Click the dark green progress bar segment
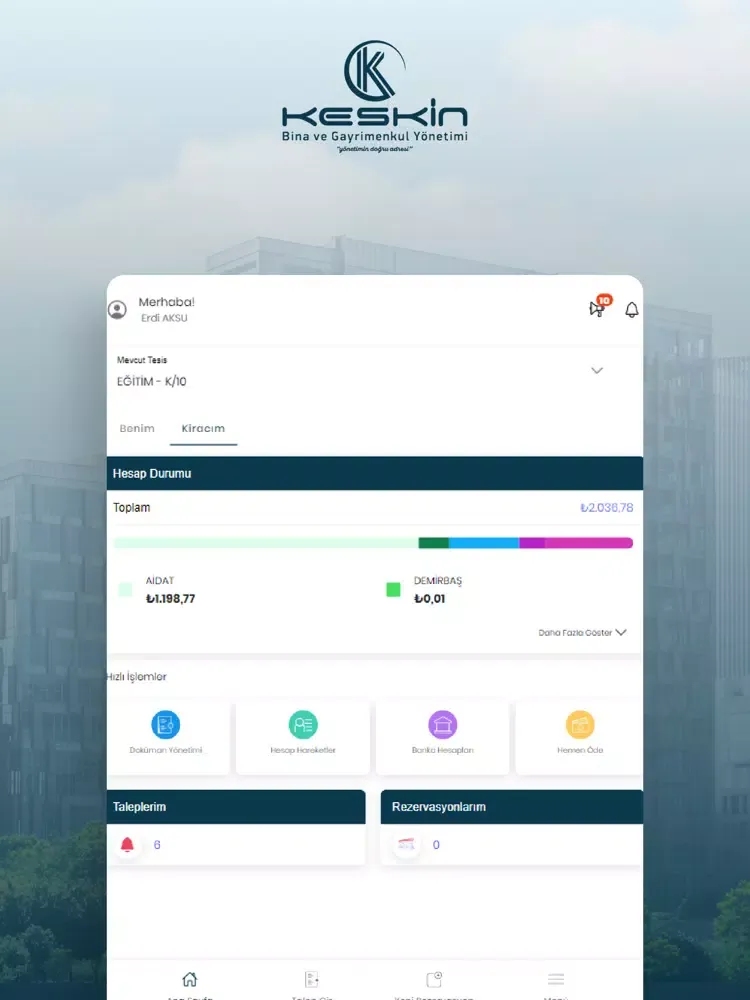 point(434,543)
